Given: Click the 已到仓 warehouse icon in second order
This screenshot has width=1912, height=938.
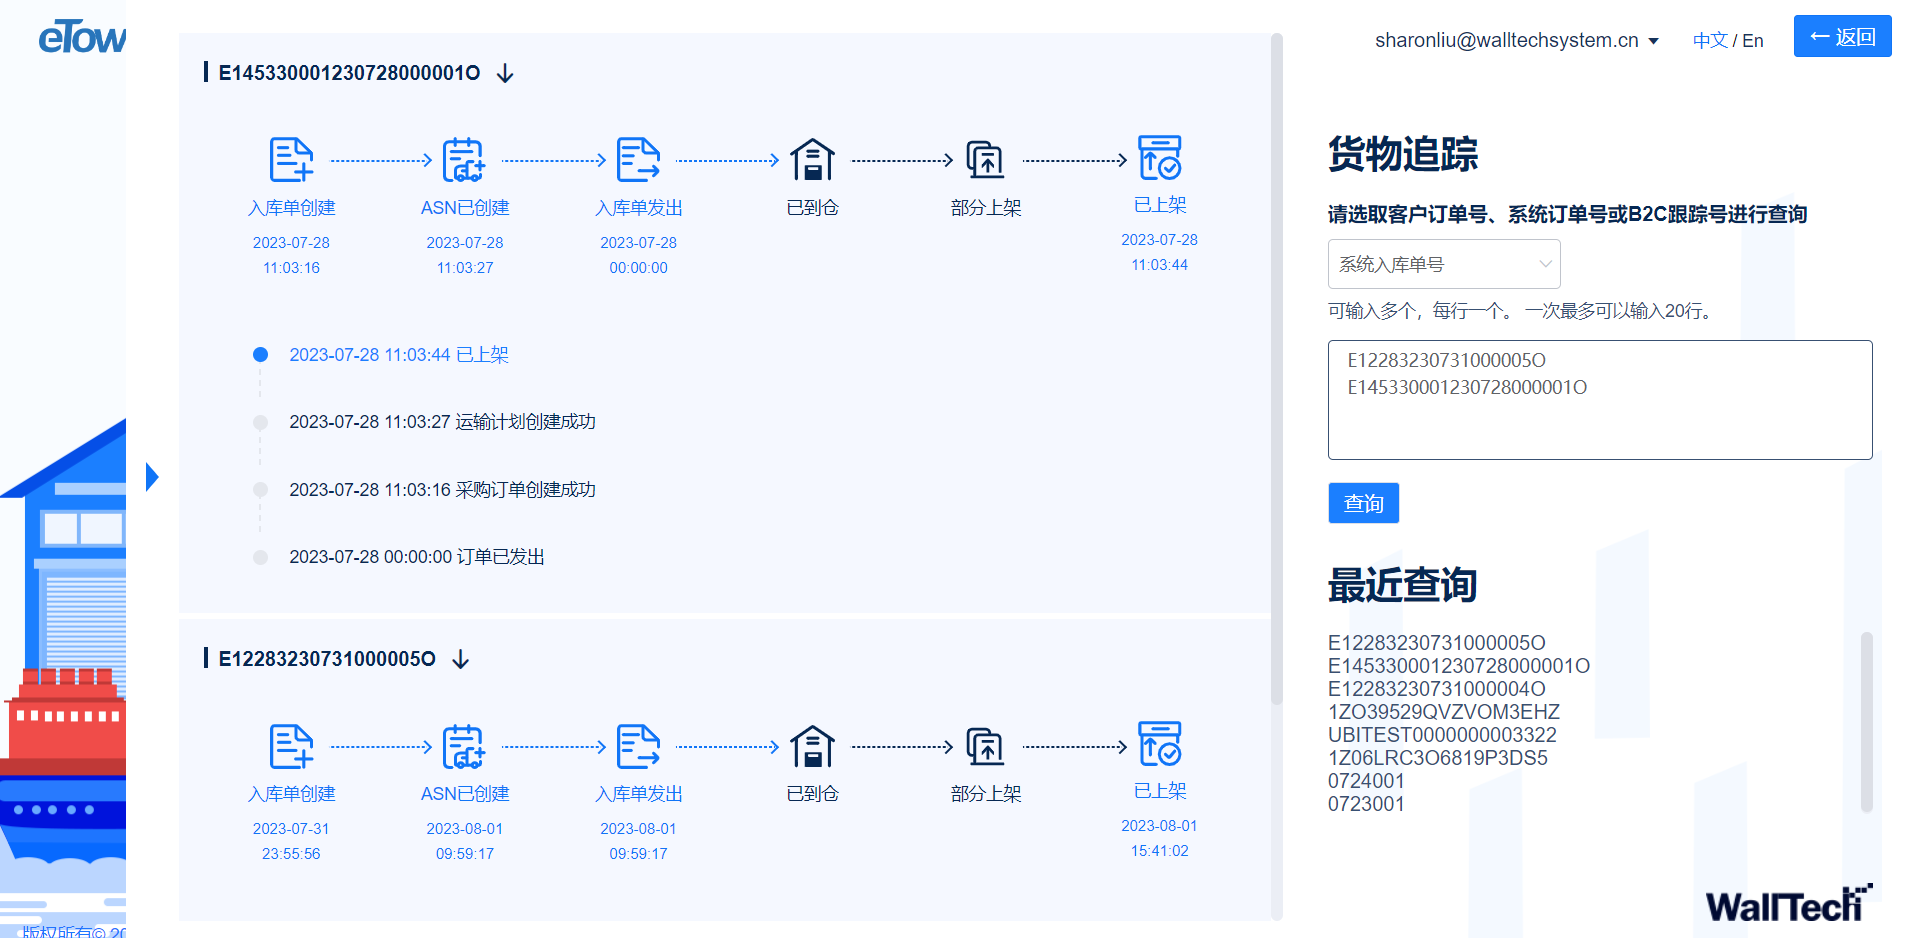Looking at the screenshot, I should click(812, 746).
